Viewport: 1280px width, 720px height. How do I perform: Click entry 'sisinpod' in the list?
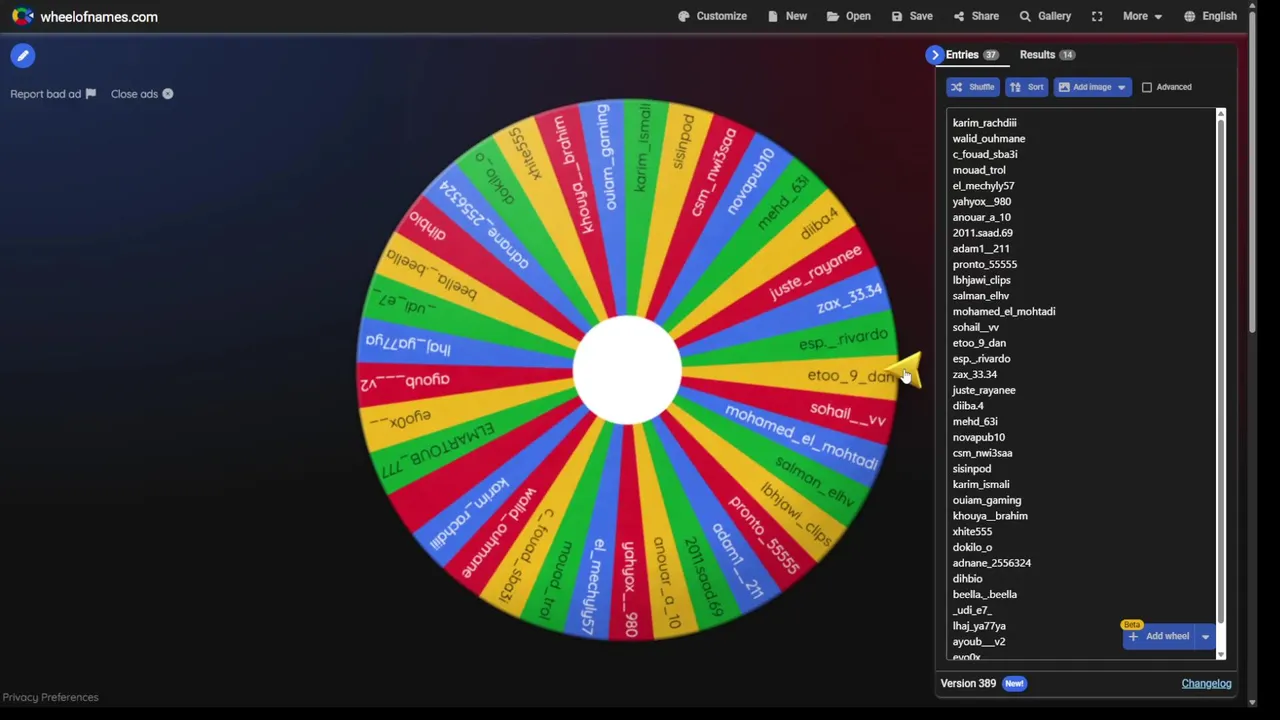point(971,469)
